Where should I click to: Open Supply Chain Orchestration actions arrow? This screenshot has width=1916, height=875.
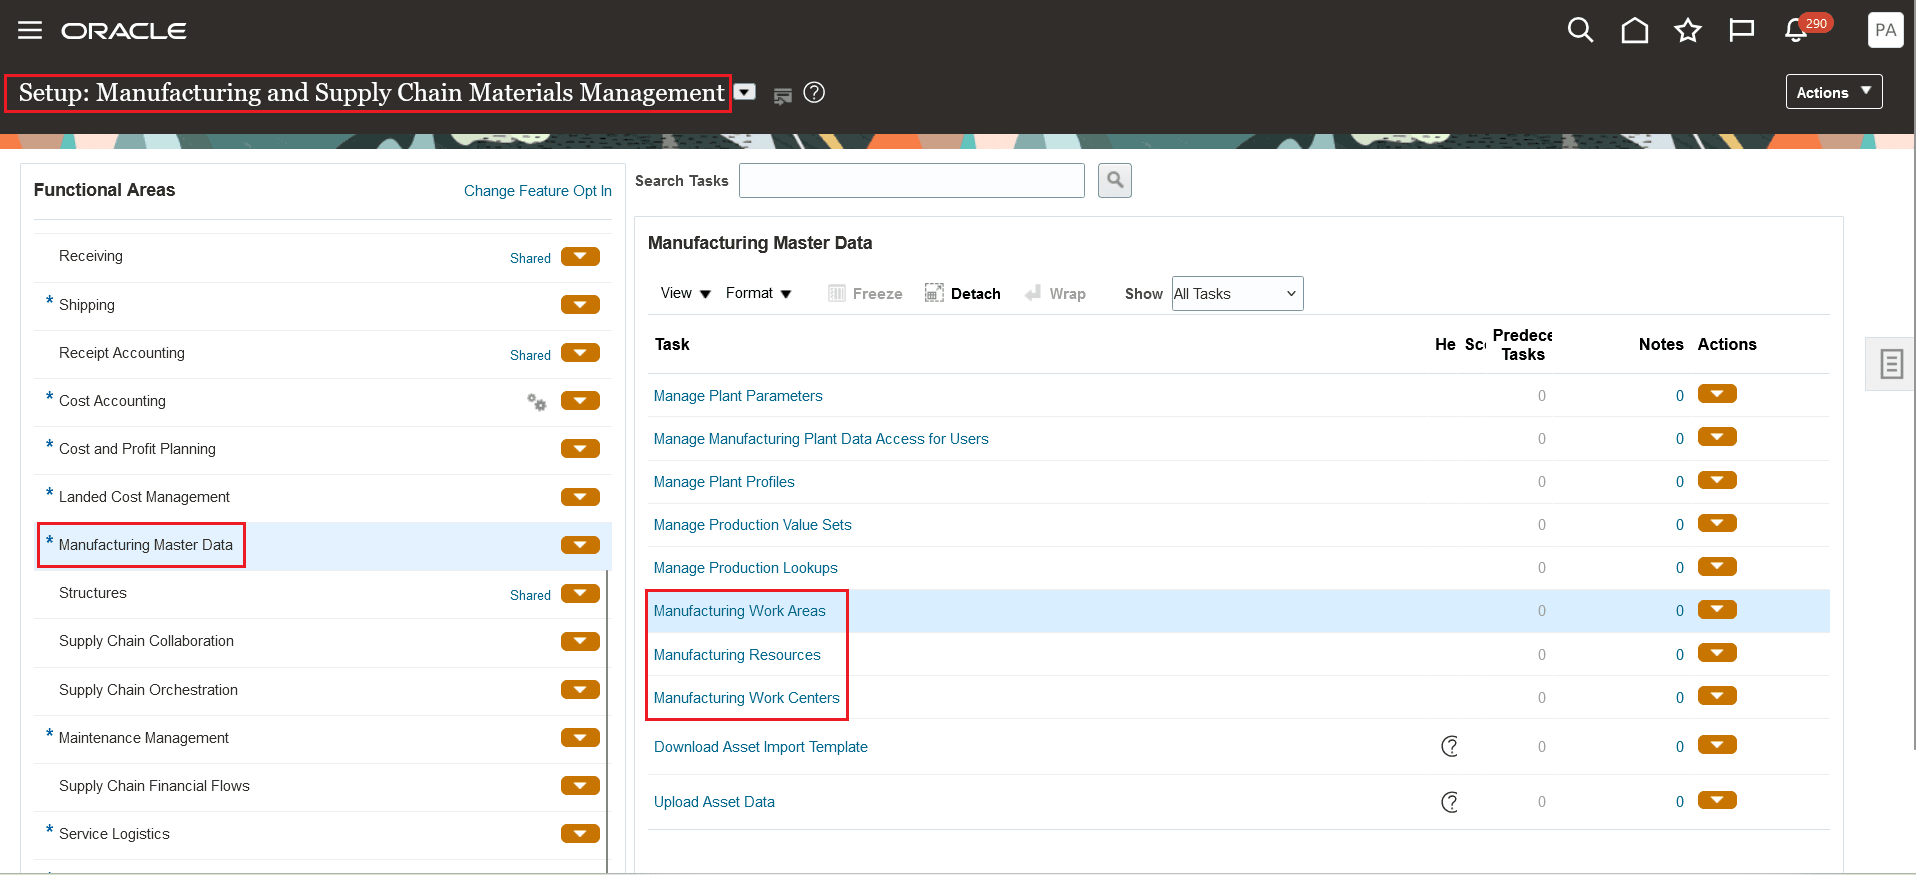pos(580,690)
